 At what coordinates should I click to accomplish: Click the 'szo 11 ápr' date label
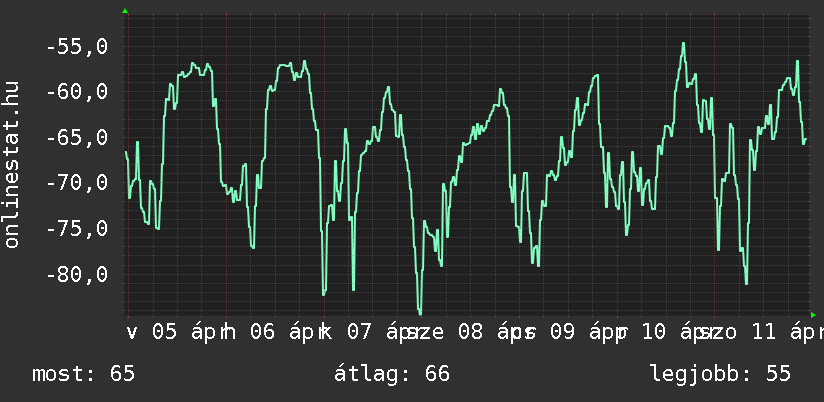pos(760,332)
